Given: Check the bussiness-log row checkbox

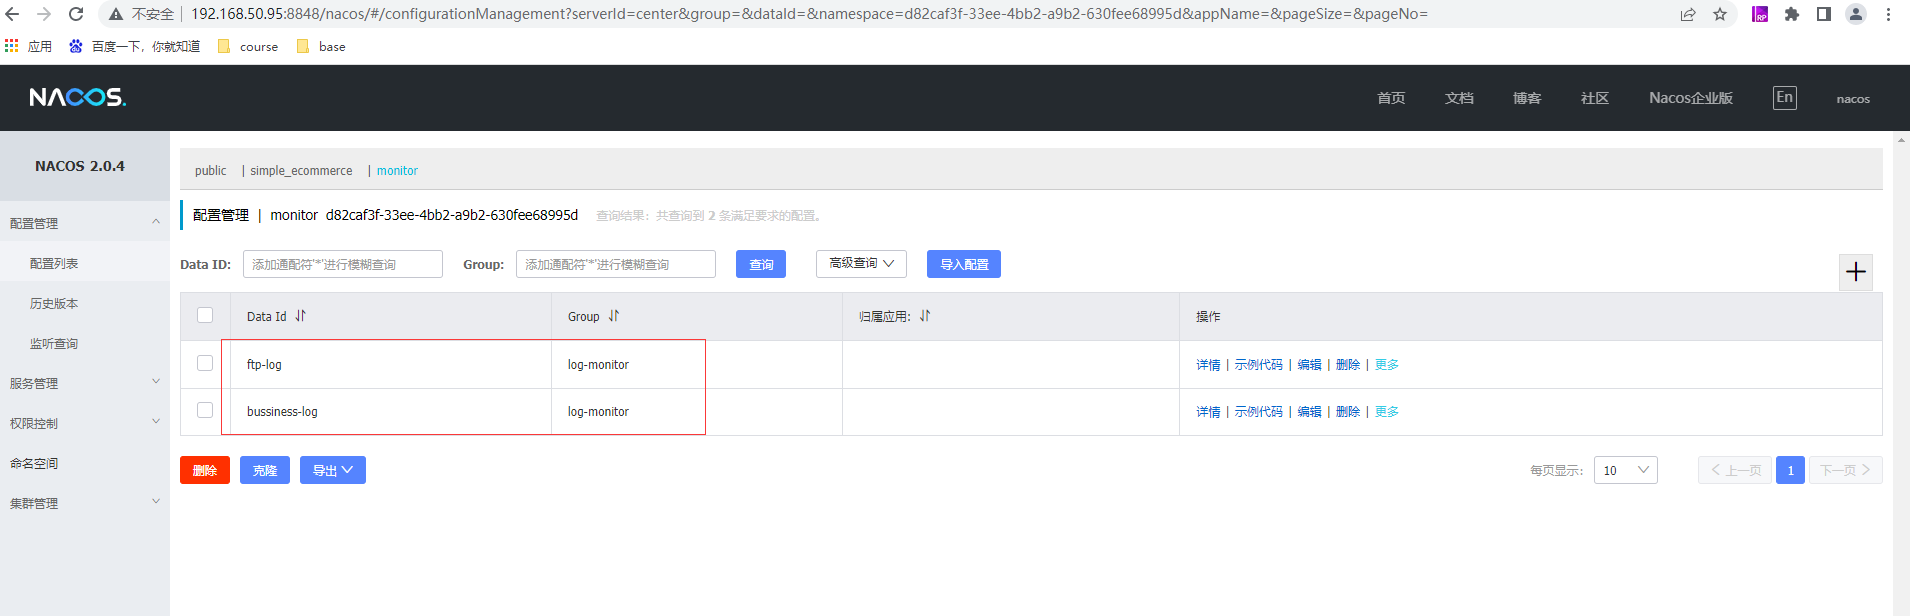Looking at the screenshot, I should coord(205,410).
